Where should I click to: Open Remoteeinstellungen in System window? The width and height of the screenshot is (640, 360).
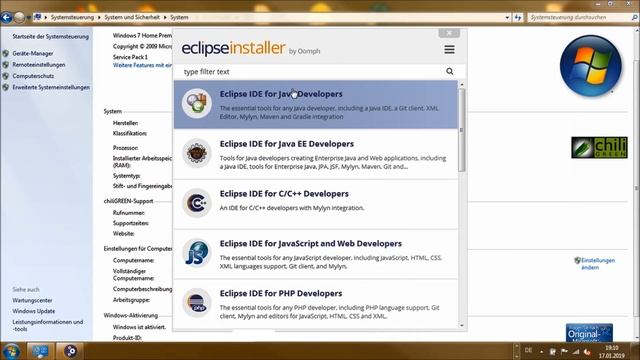click(39, 64)
